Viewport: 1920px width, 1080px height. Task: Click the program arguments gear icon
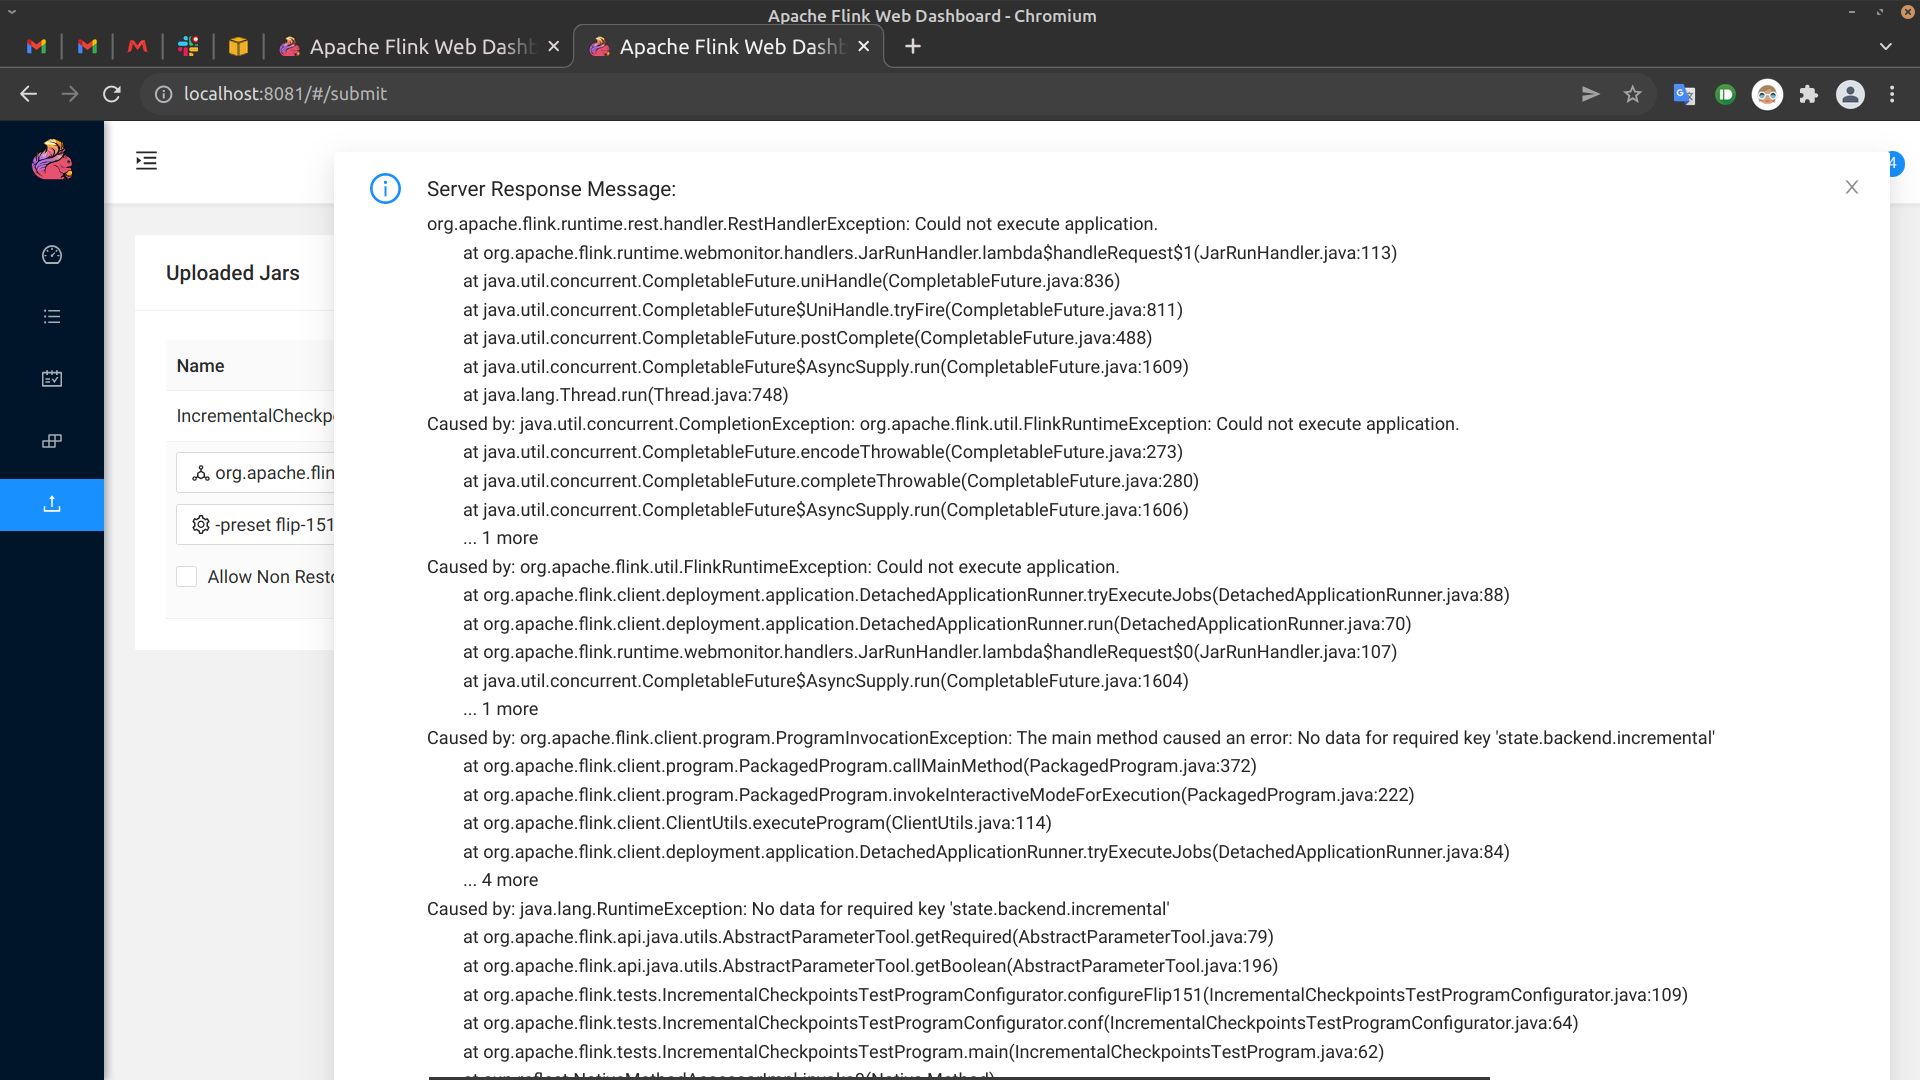200,524
